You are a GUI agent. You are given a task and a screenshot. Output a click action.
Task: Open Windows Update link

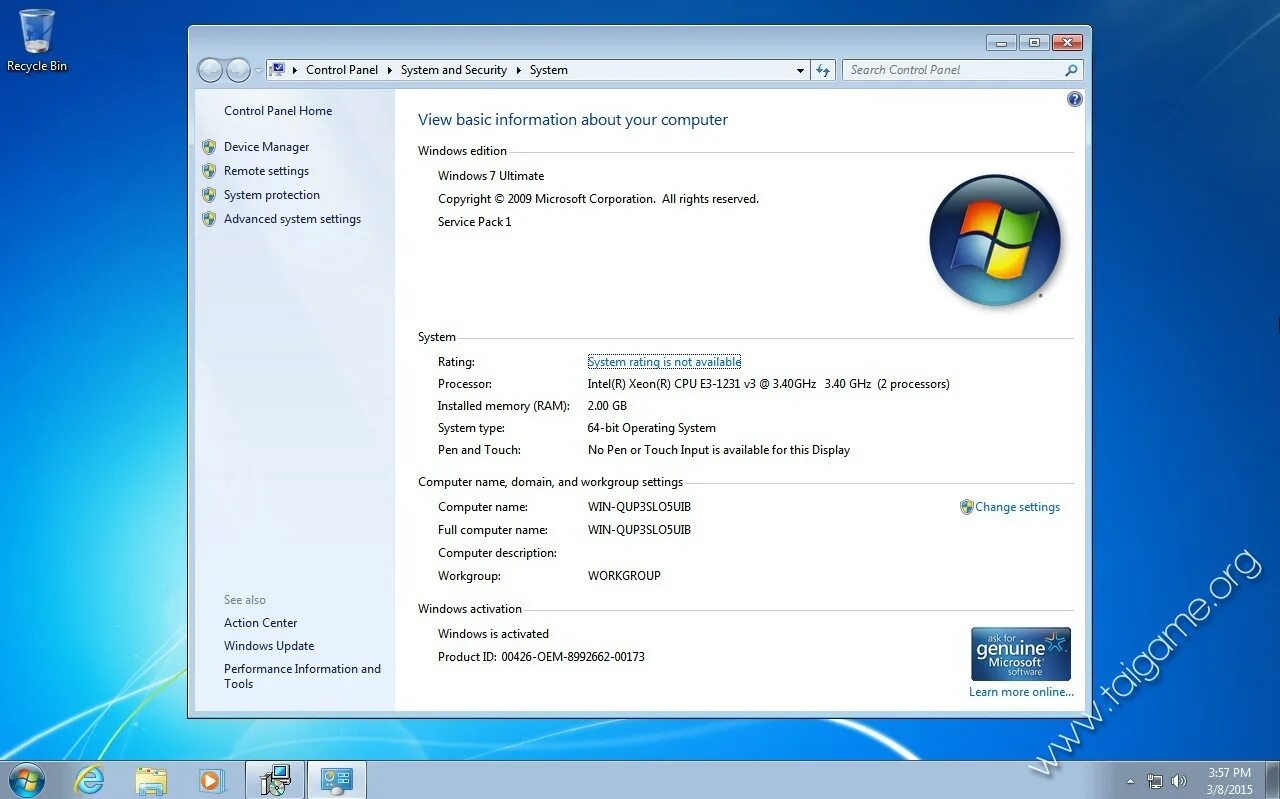269,646
